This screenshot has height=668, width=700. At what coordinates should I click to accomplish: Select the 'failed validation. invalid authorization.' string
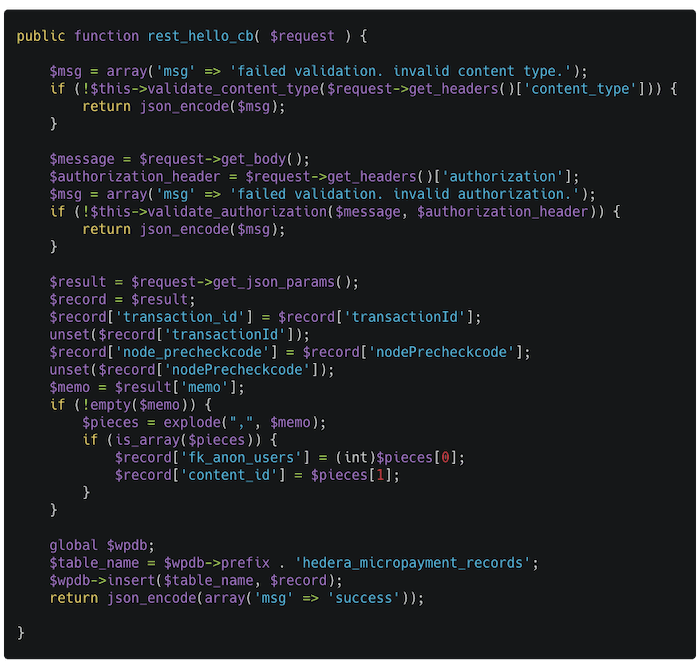coord(405,194)
